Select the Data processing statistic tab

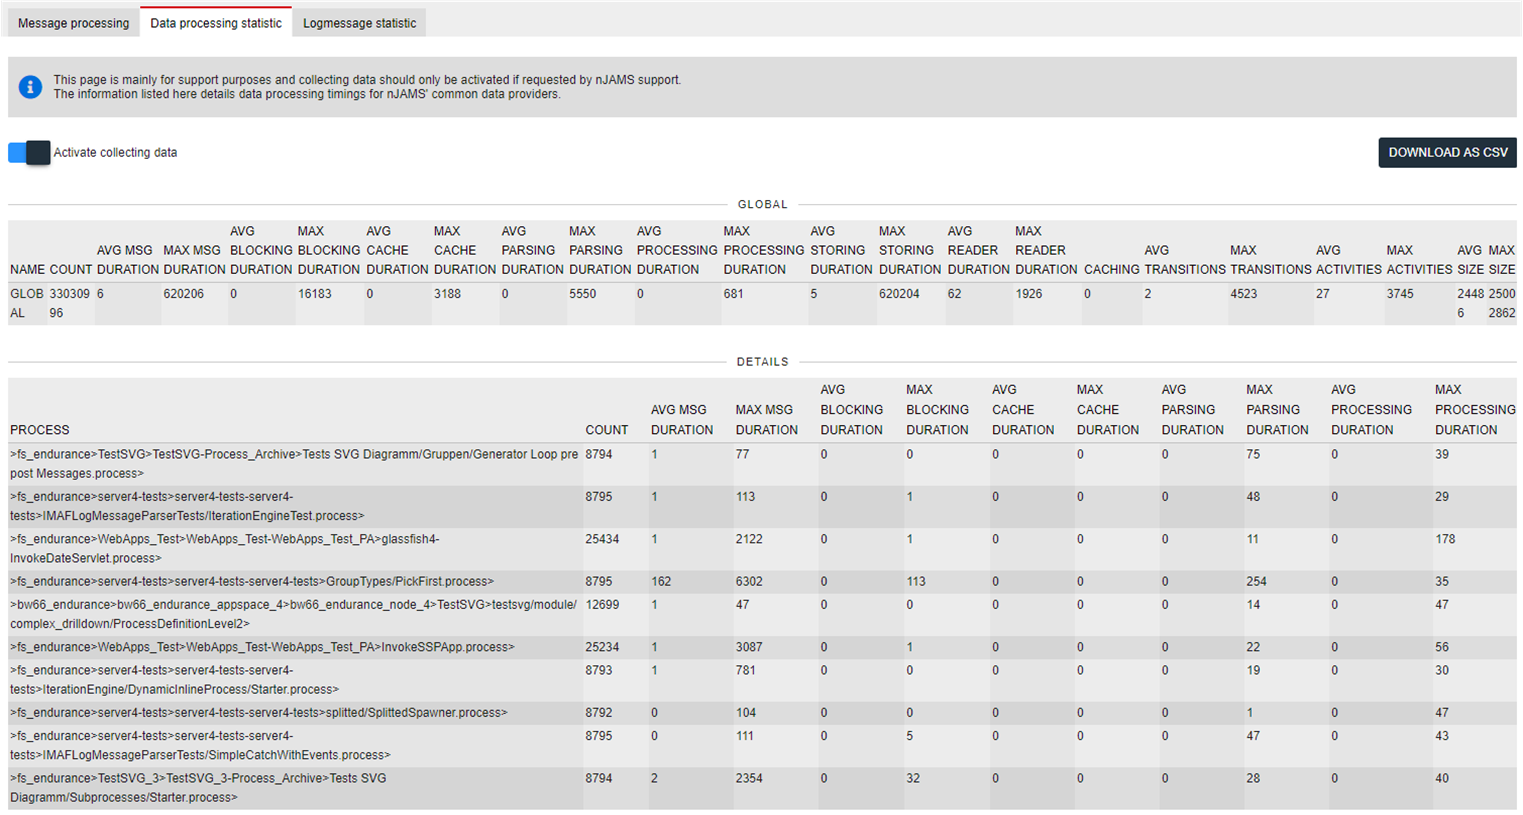(216, 23)
